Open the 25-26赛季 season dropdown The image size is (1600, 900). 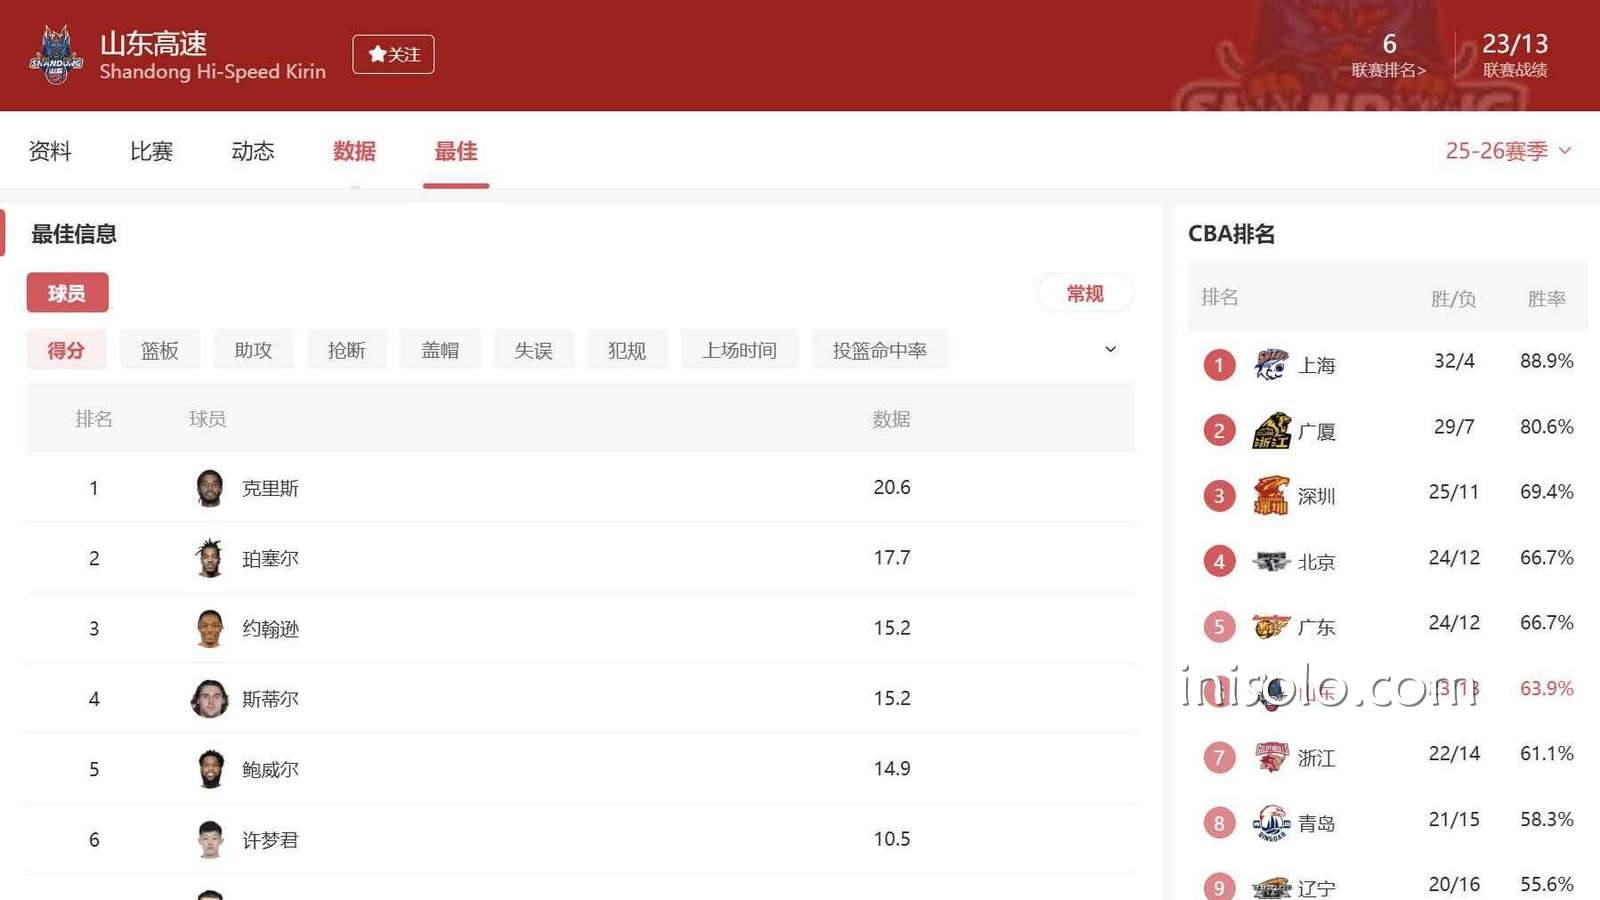pos(1508,151)
